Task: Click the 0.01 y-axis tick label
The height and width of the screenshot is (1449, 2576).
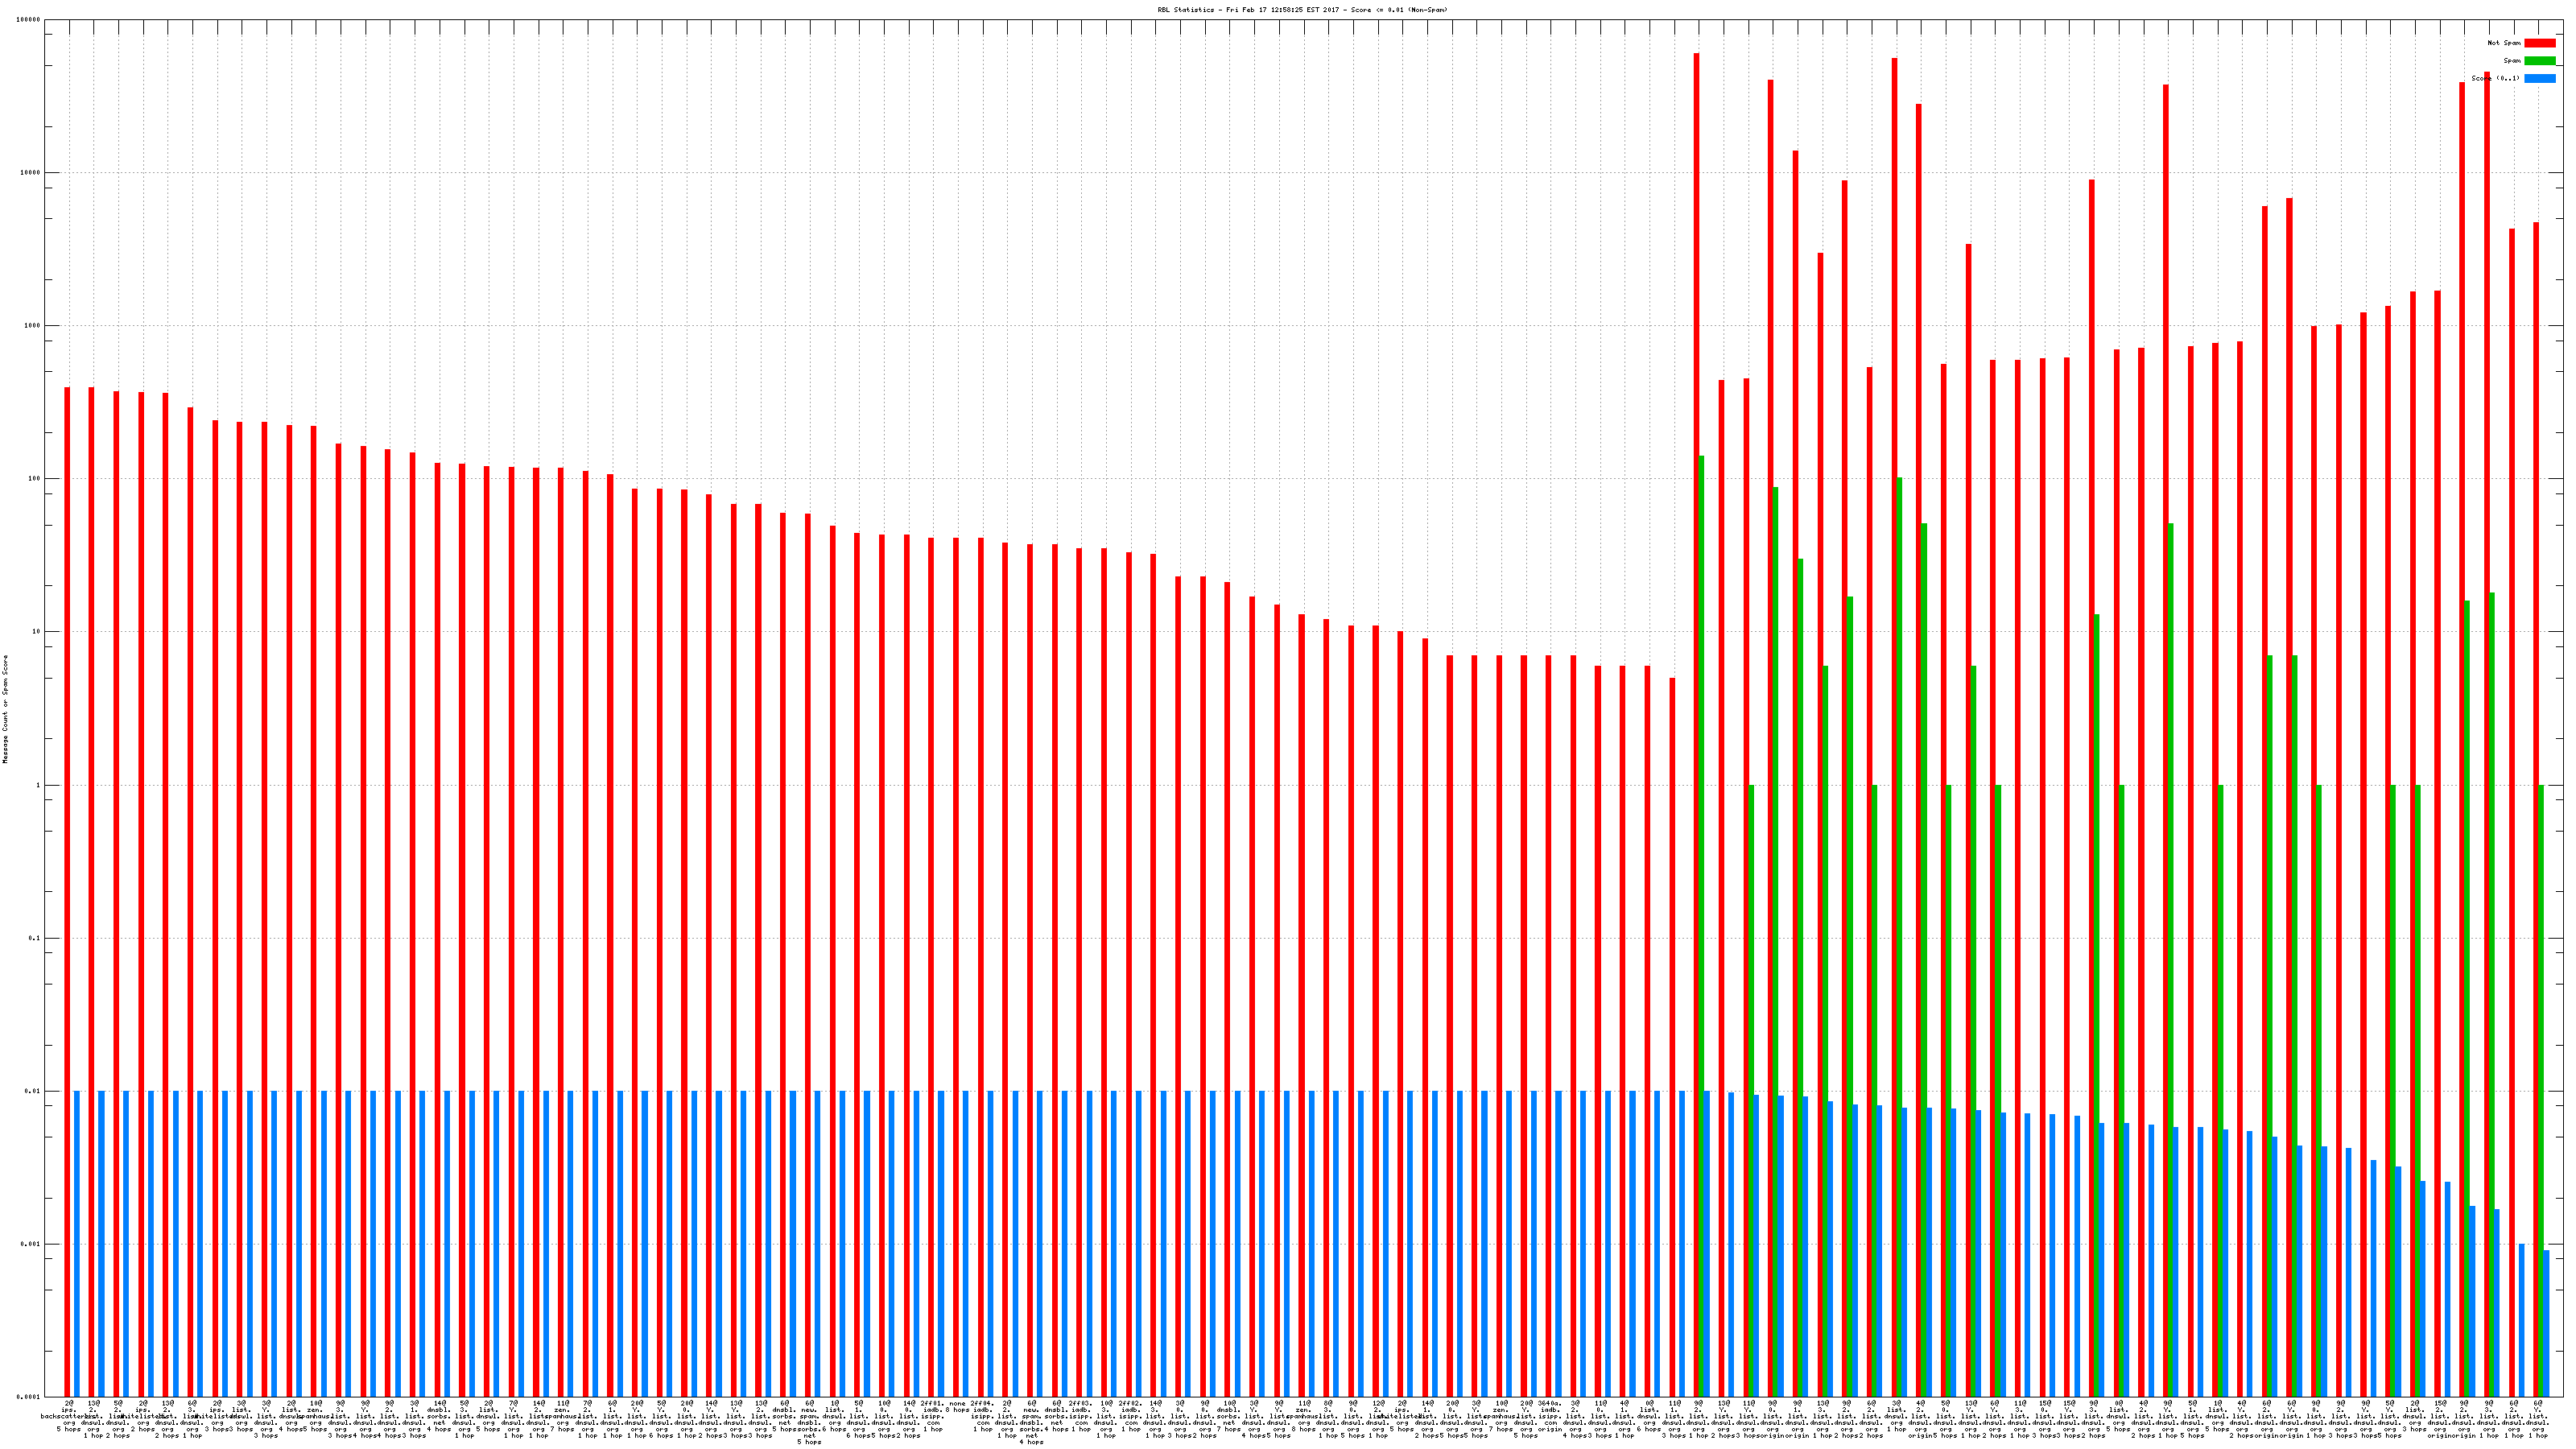Action: point(33,1092)
